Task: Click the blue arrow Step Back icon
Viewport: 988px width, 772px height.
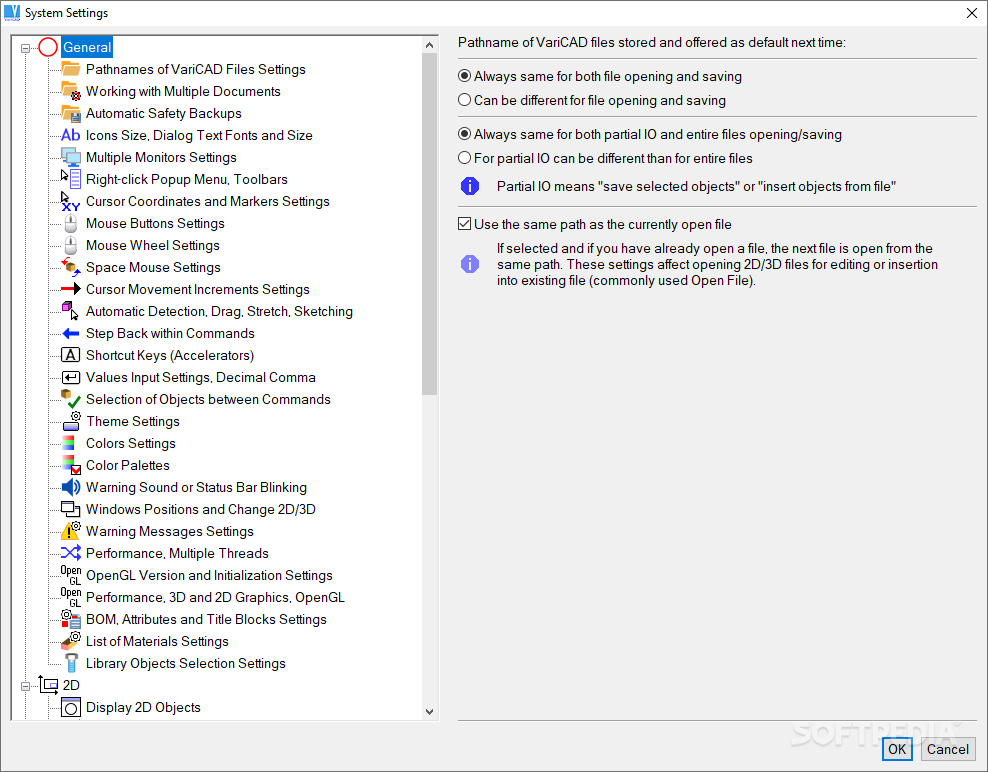Action: 71,333
